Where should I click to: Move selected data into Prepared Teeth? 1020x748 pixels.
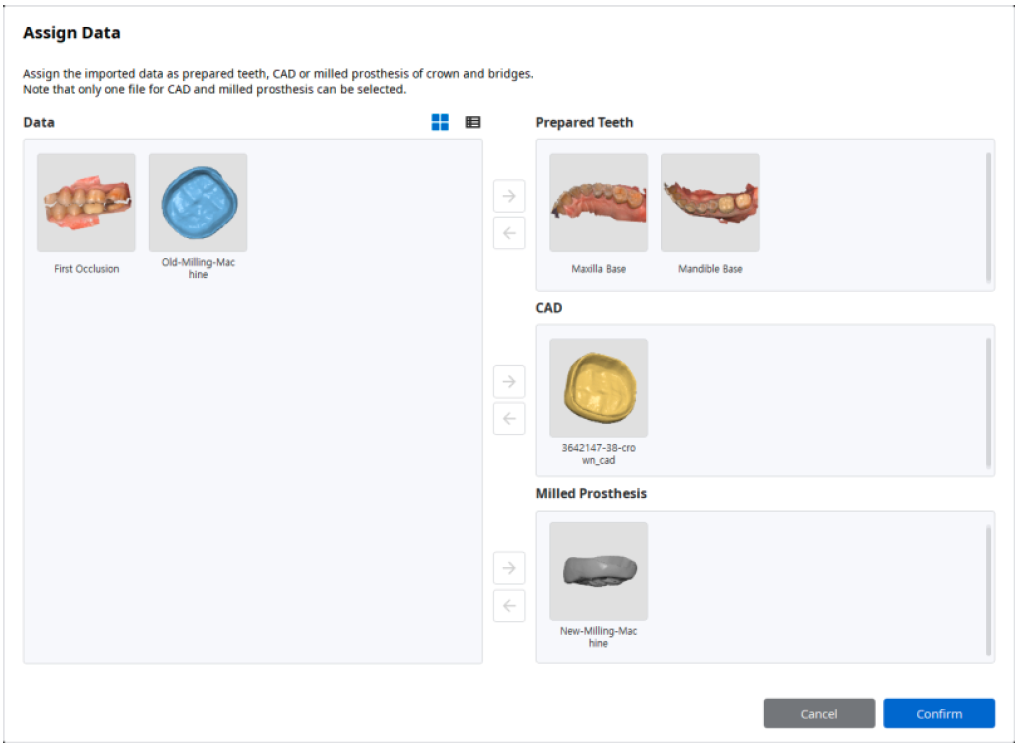(x=509, y=196)
